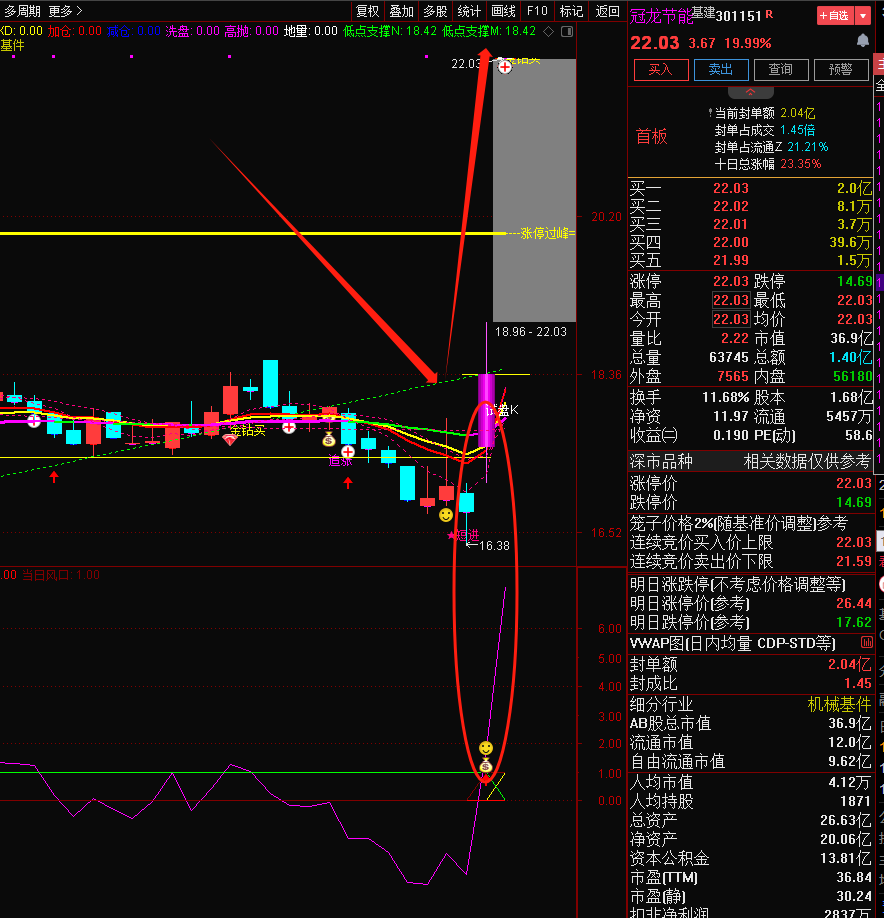Click the 涨停过峰 line label
The image size is (884, 918).
coord(547,234)
